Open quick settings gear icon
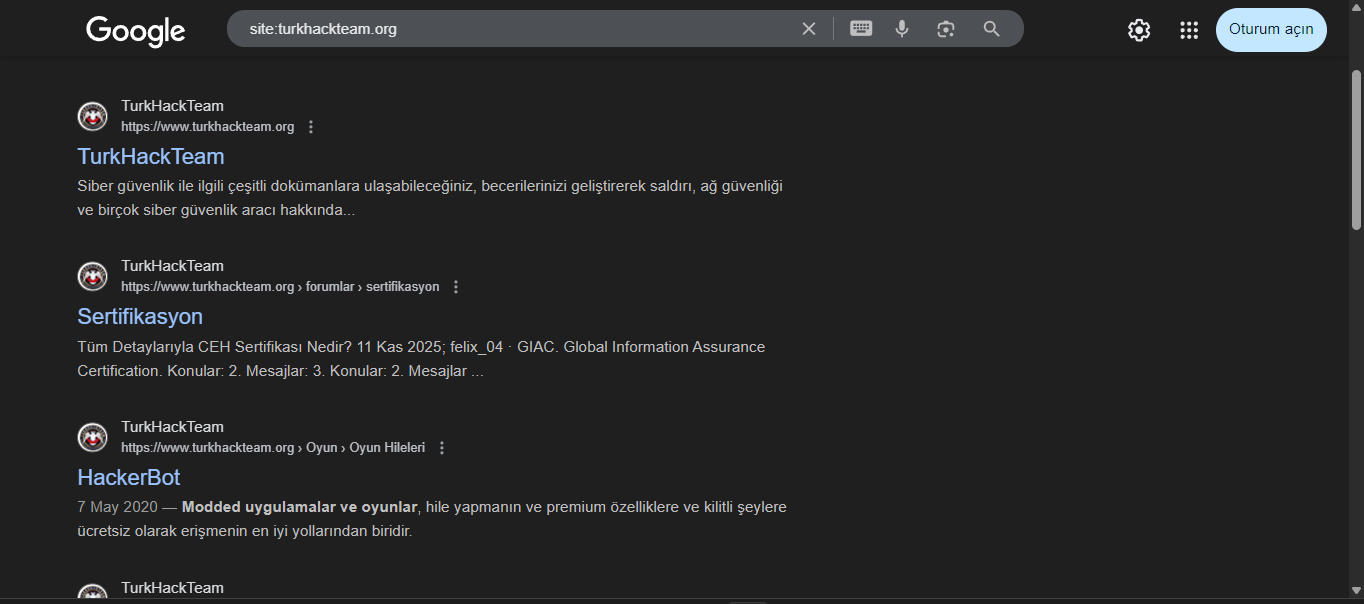Viewport: 1364px width, 604px height. [1139, 30]
